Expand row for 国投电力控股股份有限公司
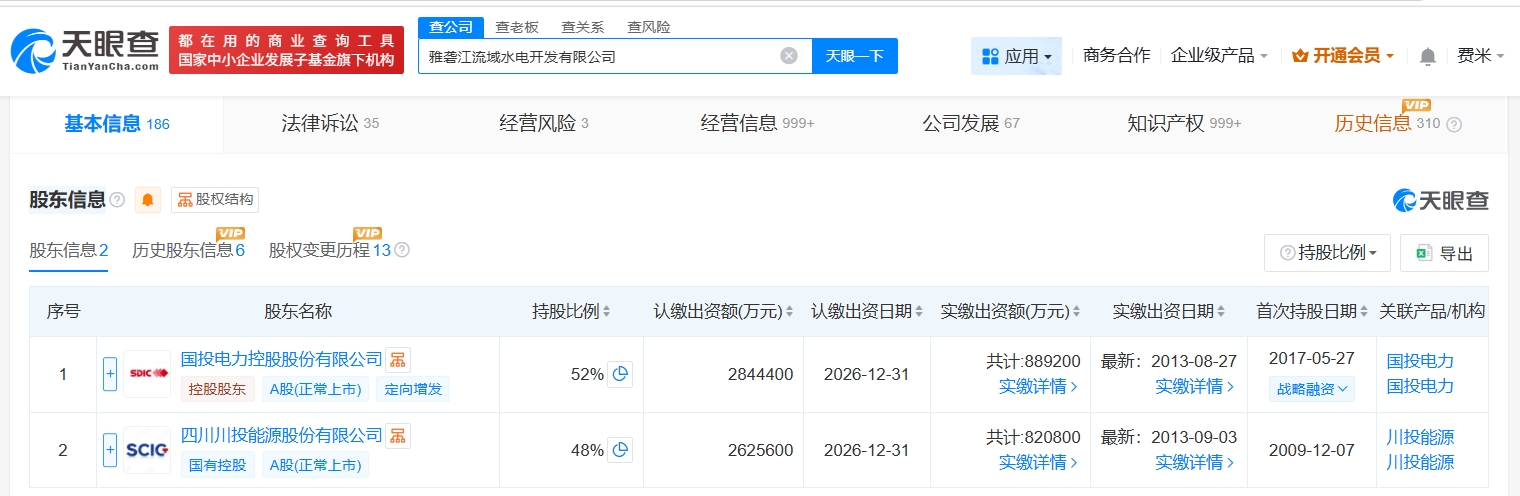 tap(111, 374)
